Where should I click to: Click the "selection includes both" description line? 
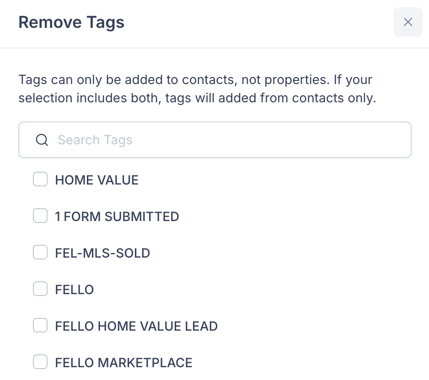(x=197, y=98)
